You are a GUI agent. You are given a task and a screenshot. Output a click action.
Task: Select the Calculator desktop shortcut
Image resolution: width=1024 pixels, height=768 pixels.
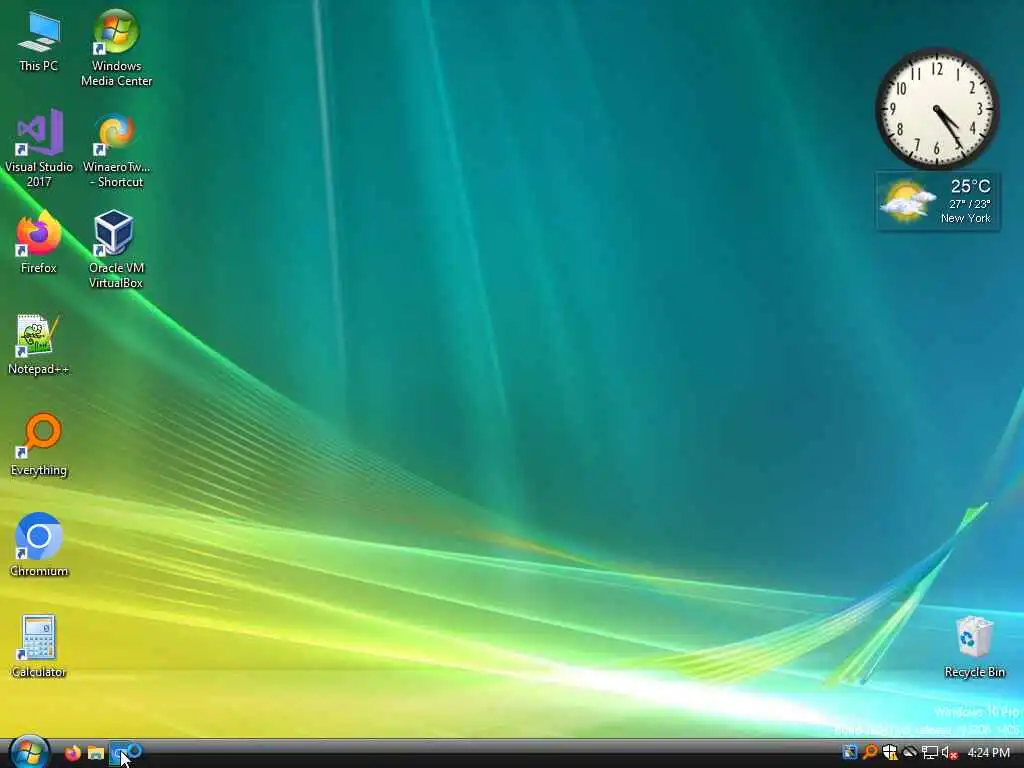[x=39, y=647]
